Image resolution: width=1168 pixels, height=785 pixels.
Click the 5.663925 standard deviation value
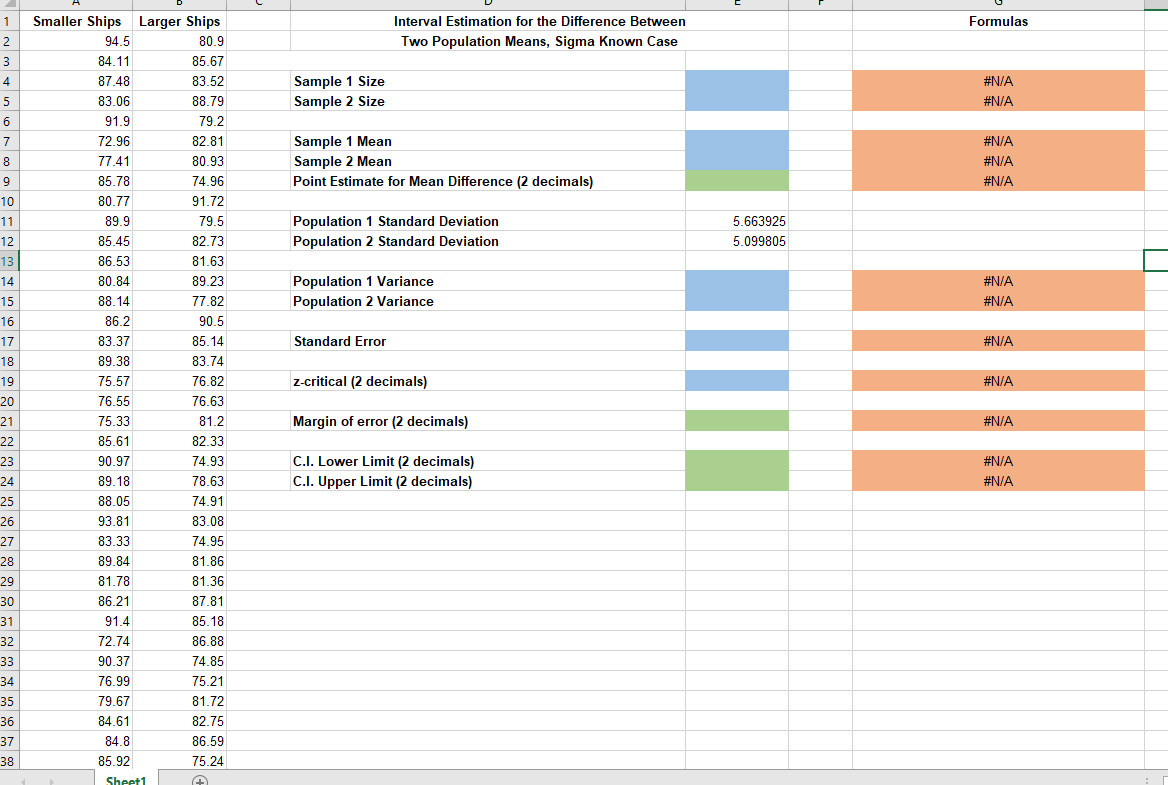point(758,221)
